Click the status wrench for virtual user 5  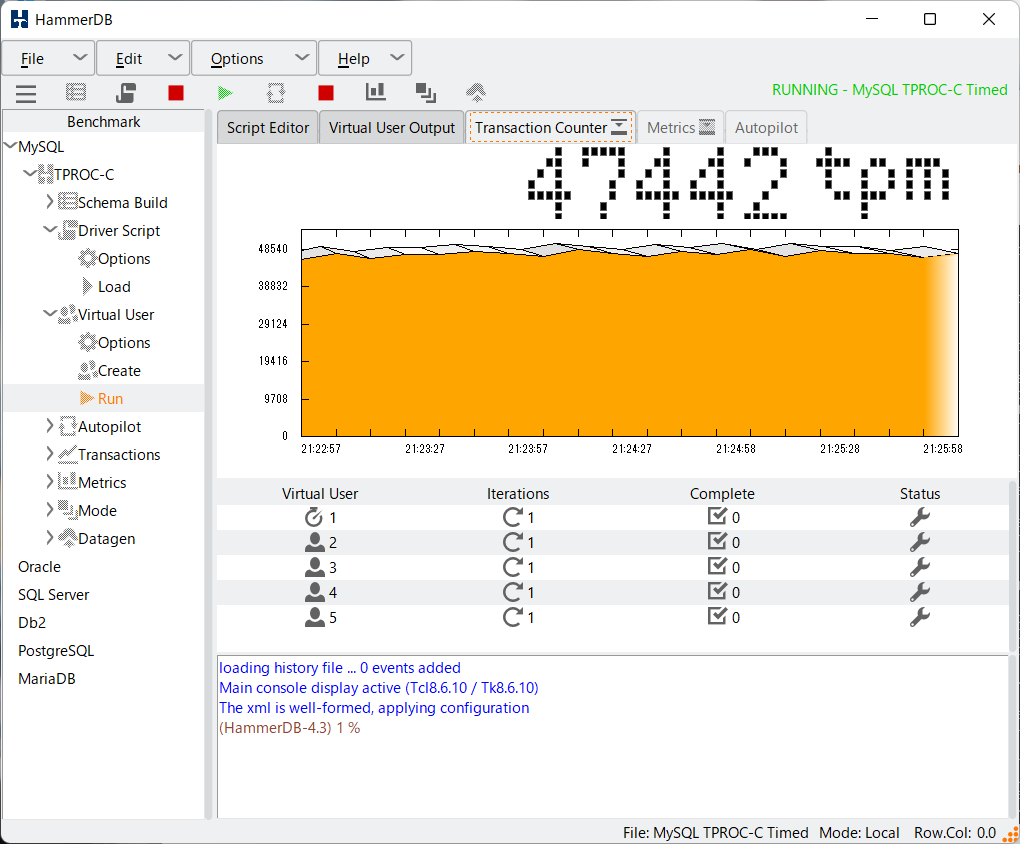pyautogui.click(x=920, y=617)
